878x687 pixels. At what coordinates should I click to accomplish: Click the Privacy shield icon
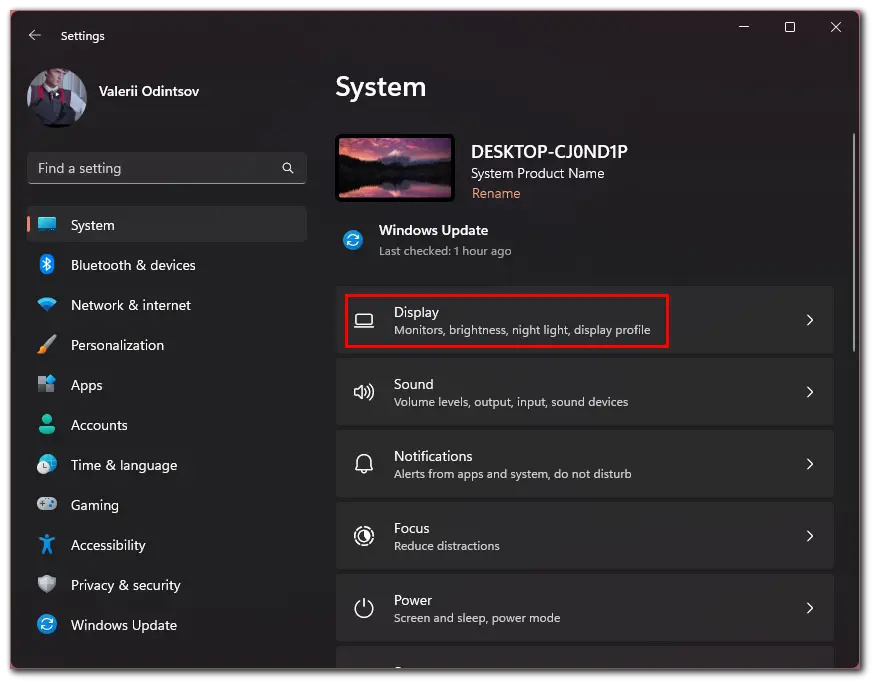pyautogui.click(x=47, y=584)
